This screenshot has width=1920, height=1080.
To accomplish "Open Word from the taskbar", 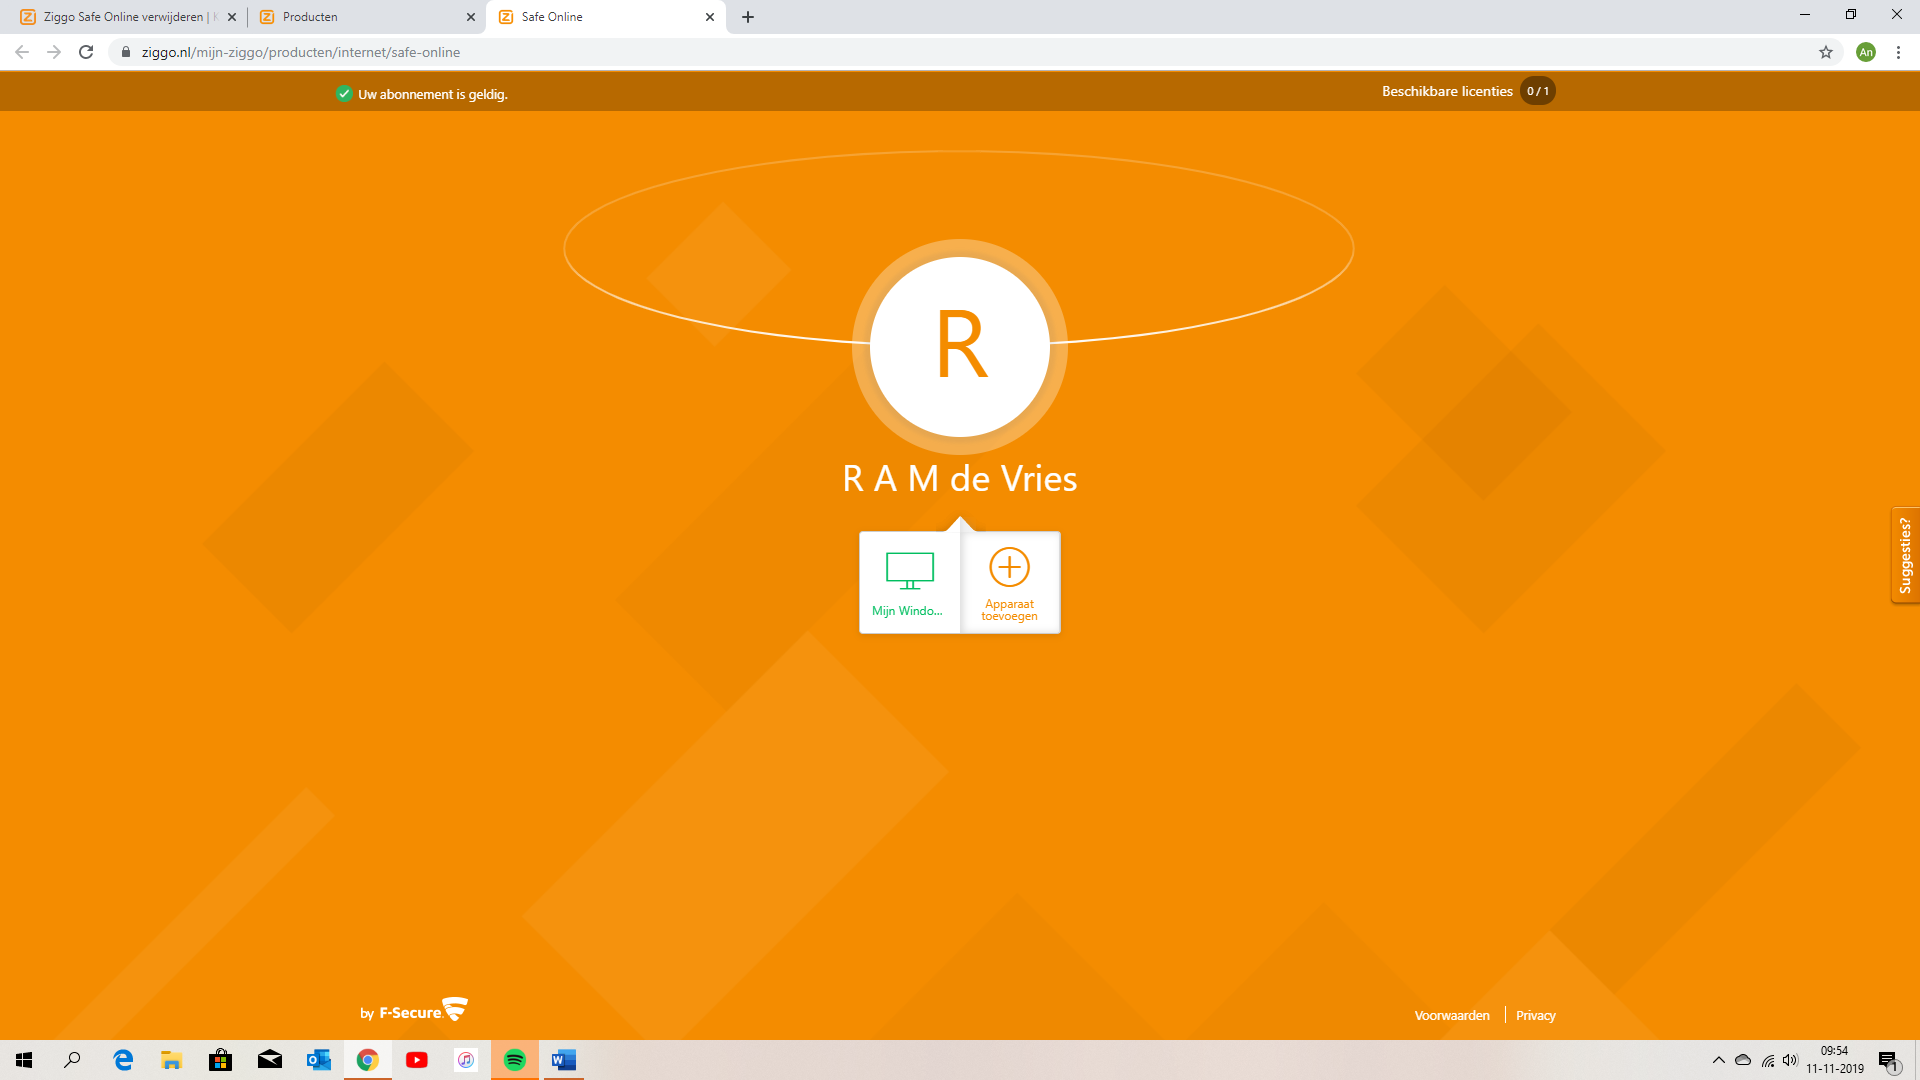I will (564, 1060).
